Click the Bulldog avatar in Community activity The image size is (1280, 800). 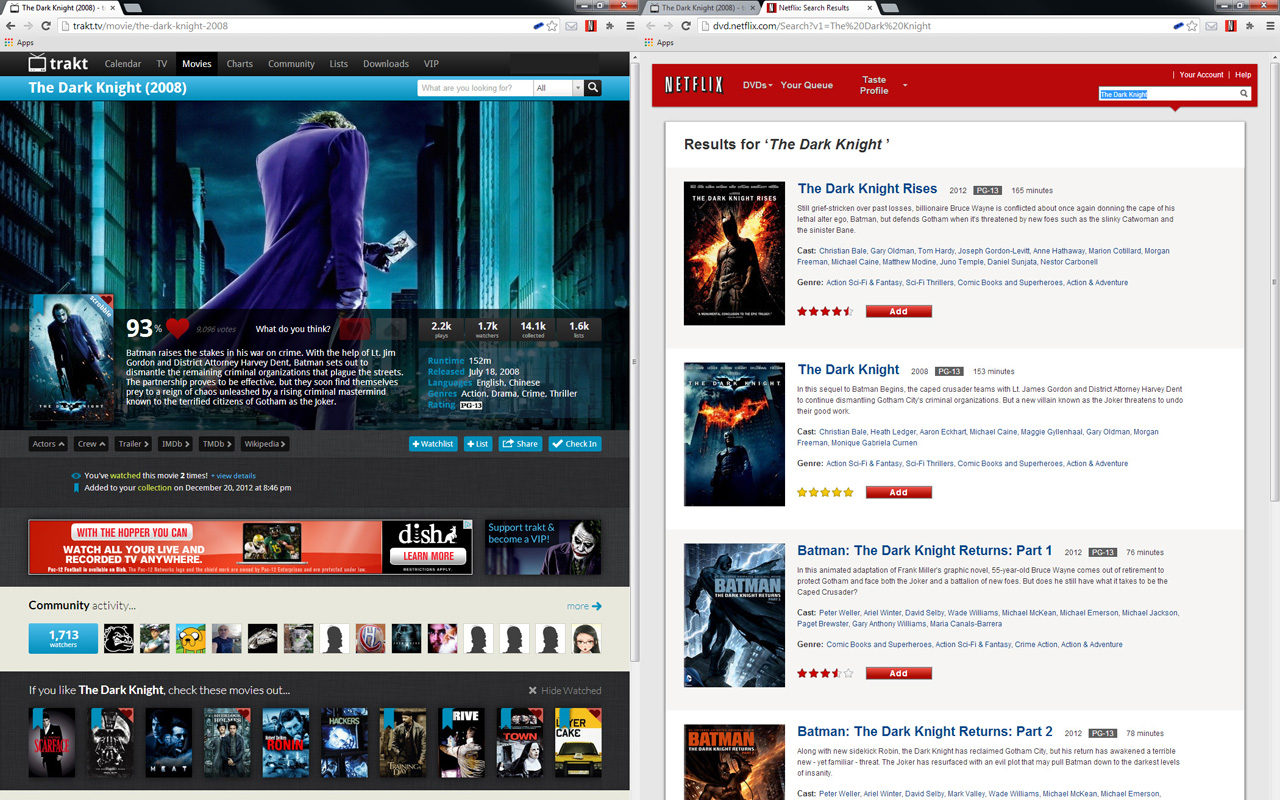pyautogui.click(x=118, y=638)
